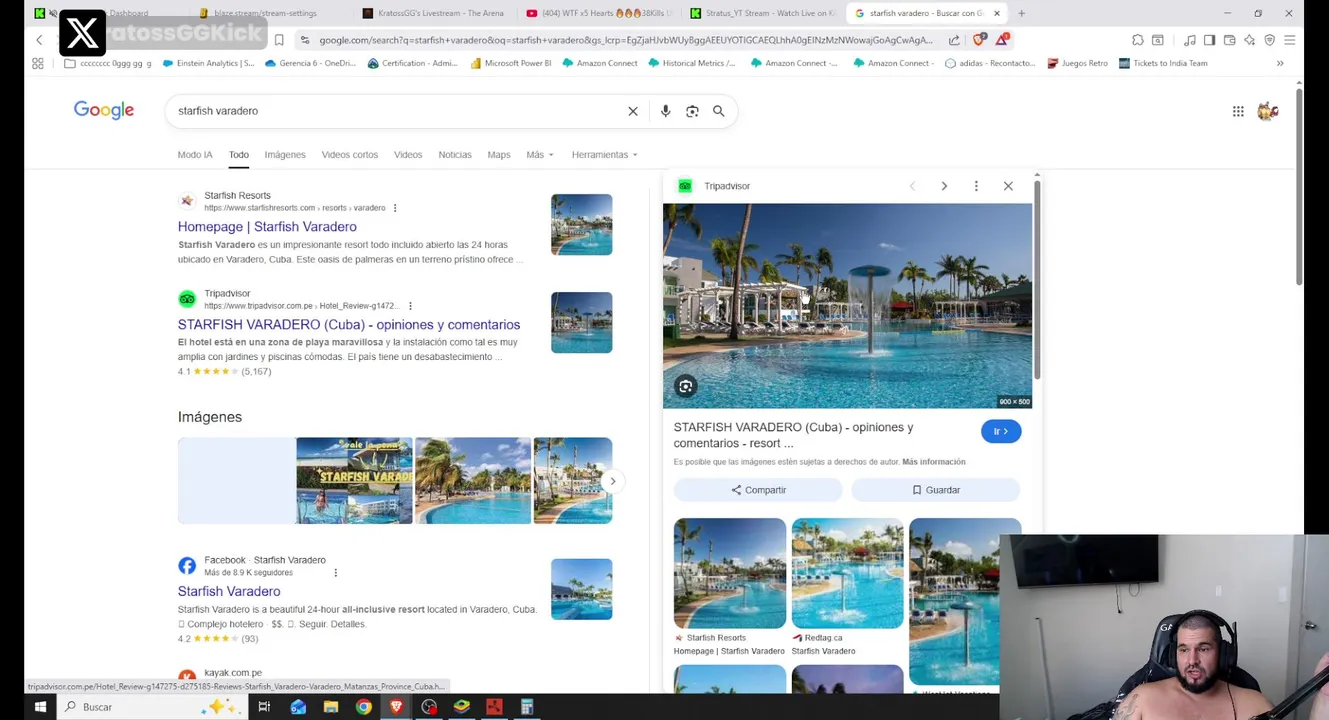Submit search with magnifying glass icon

[x=718, y=111]
